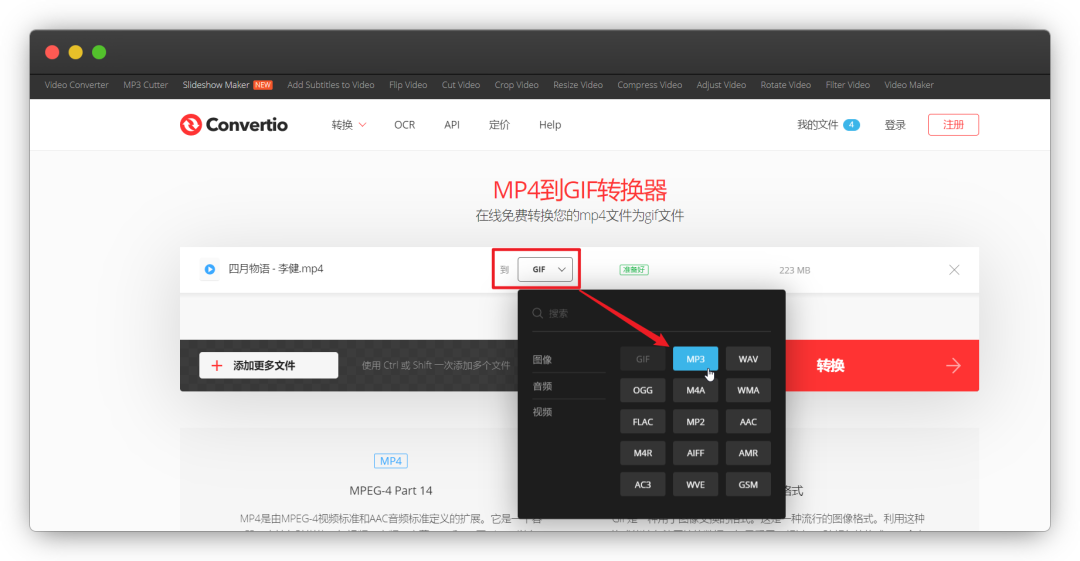1080x561 pixels.
Task: Open Resize Video tool
Action: 578,85
